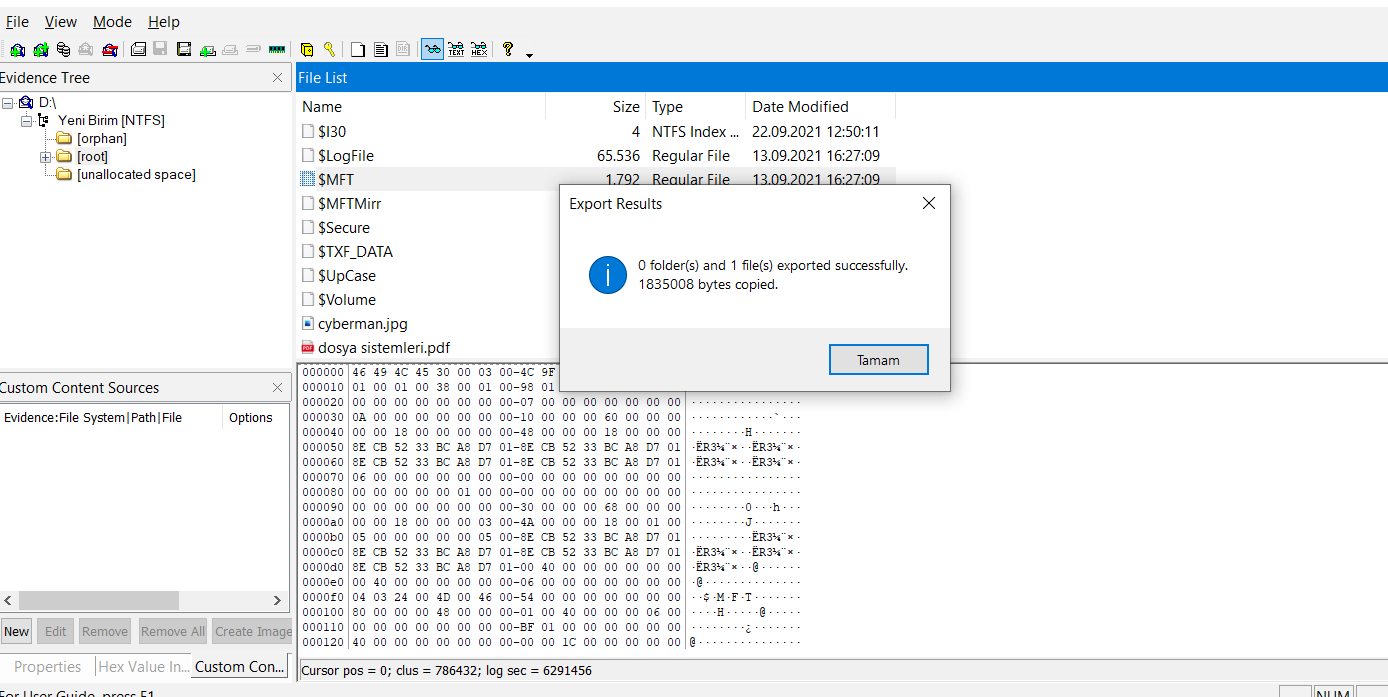This screenshot has width=1388, height=697.
Task: Toggle automatic file view with glasses icon
Action: pos(432,49)
